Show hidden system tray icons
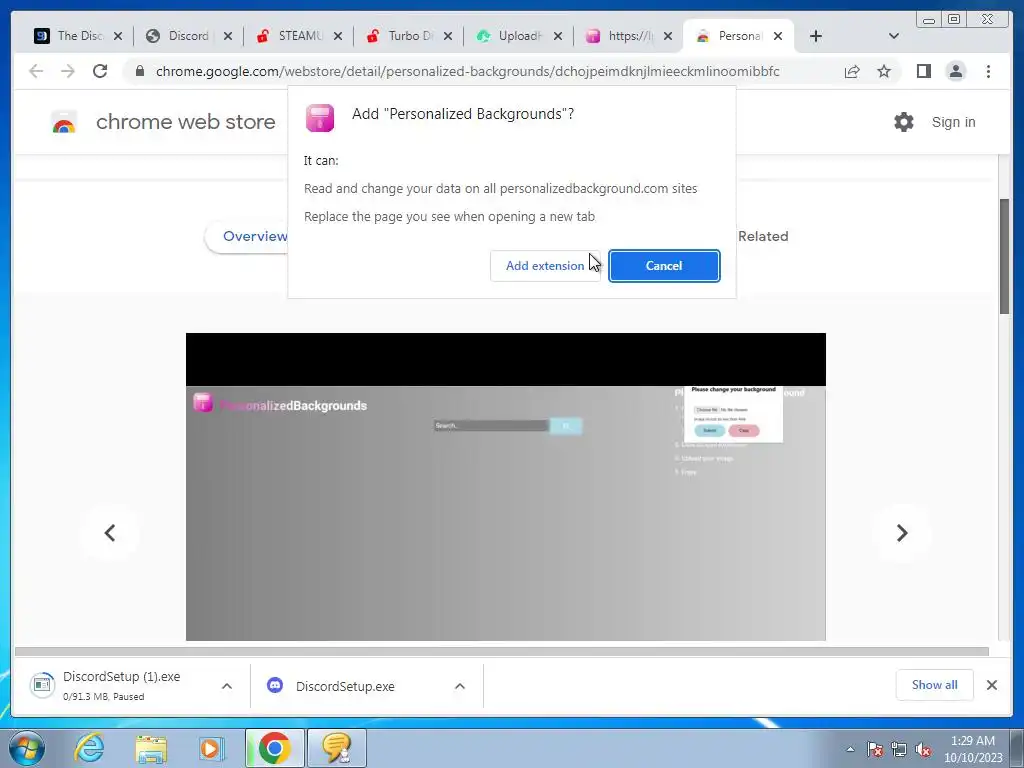The height and width of the screenshot is (768, 1024). pos(850,749)
